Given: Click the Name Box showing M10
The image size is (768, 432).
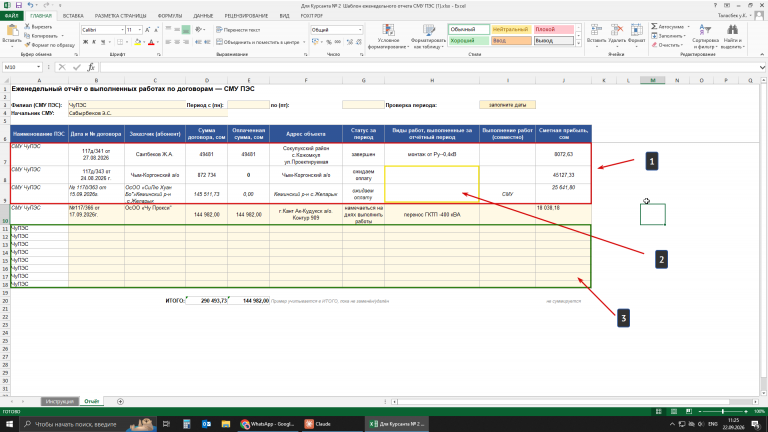Looking at the screenshot, I should [x=23, y=67].
